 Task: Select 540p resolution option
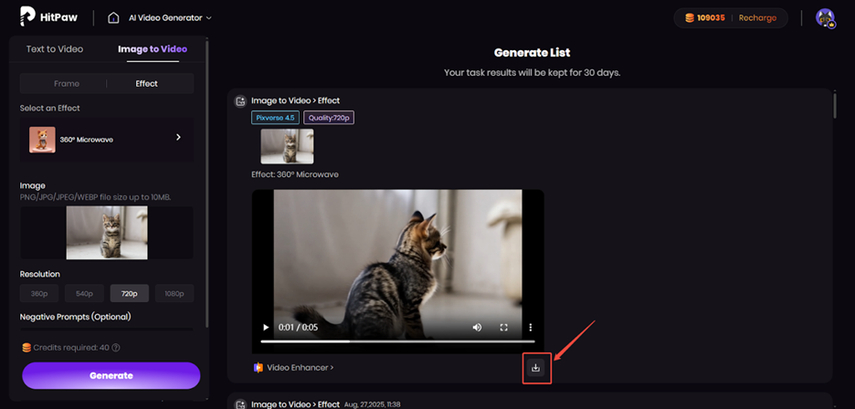pos(85,293)
